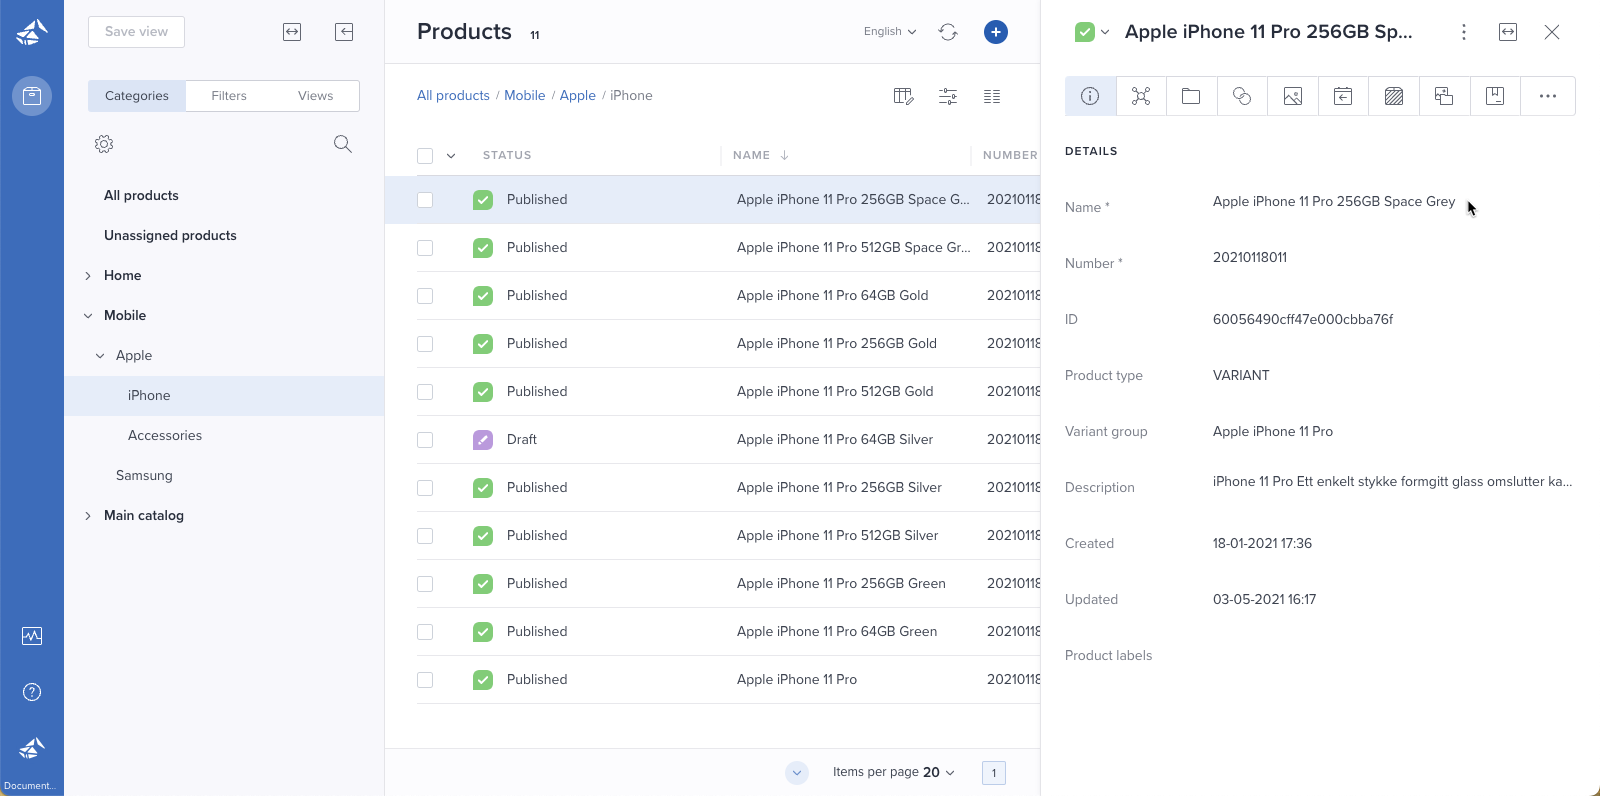
Task: Collapse the Mobile category
Action: tap(88, 316)
